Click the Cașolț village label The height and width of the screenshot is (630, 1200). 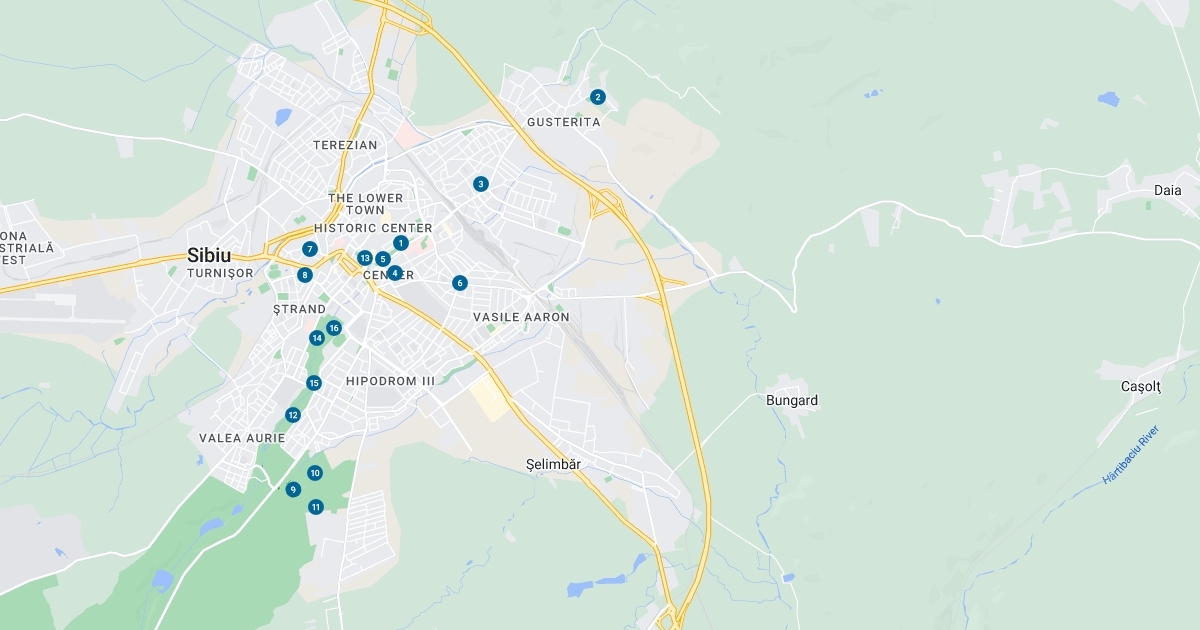[x=1141, y=386]
